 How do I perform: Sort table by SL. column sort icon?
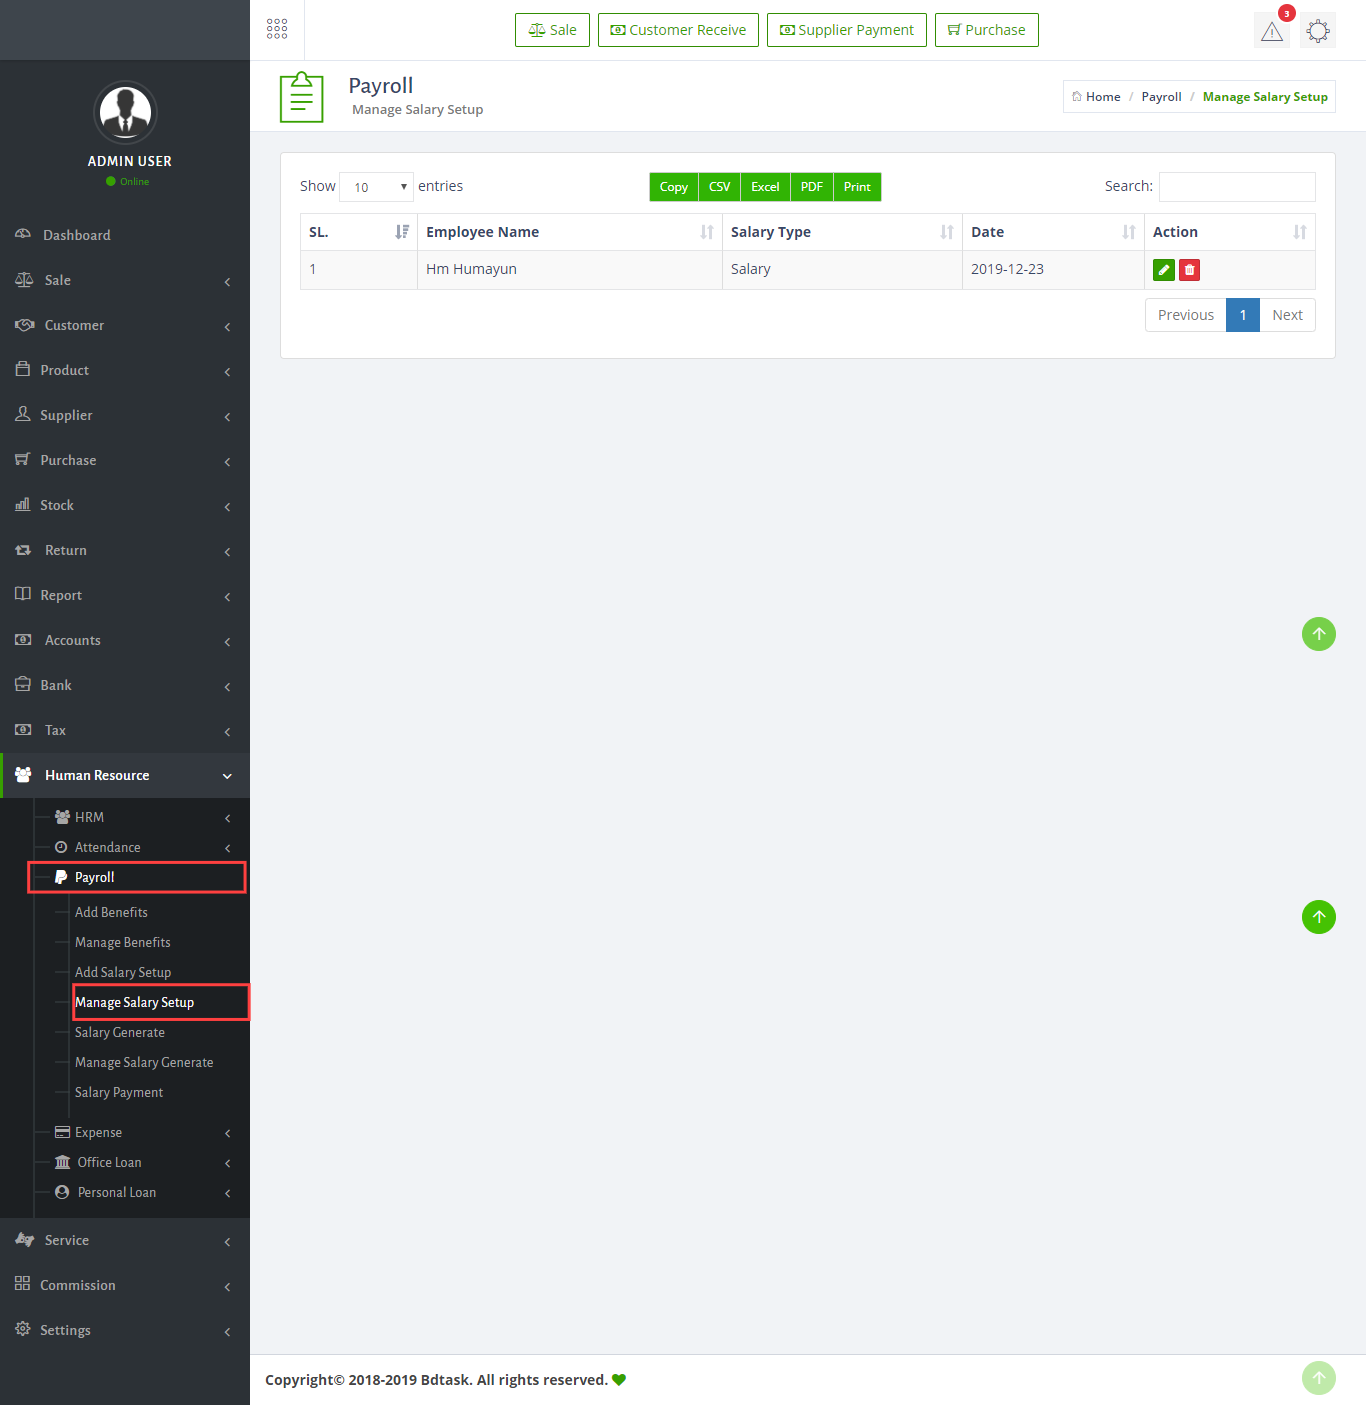402,232
